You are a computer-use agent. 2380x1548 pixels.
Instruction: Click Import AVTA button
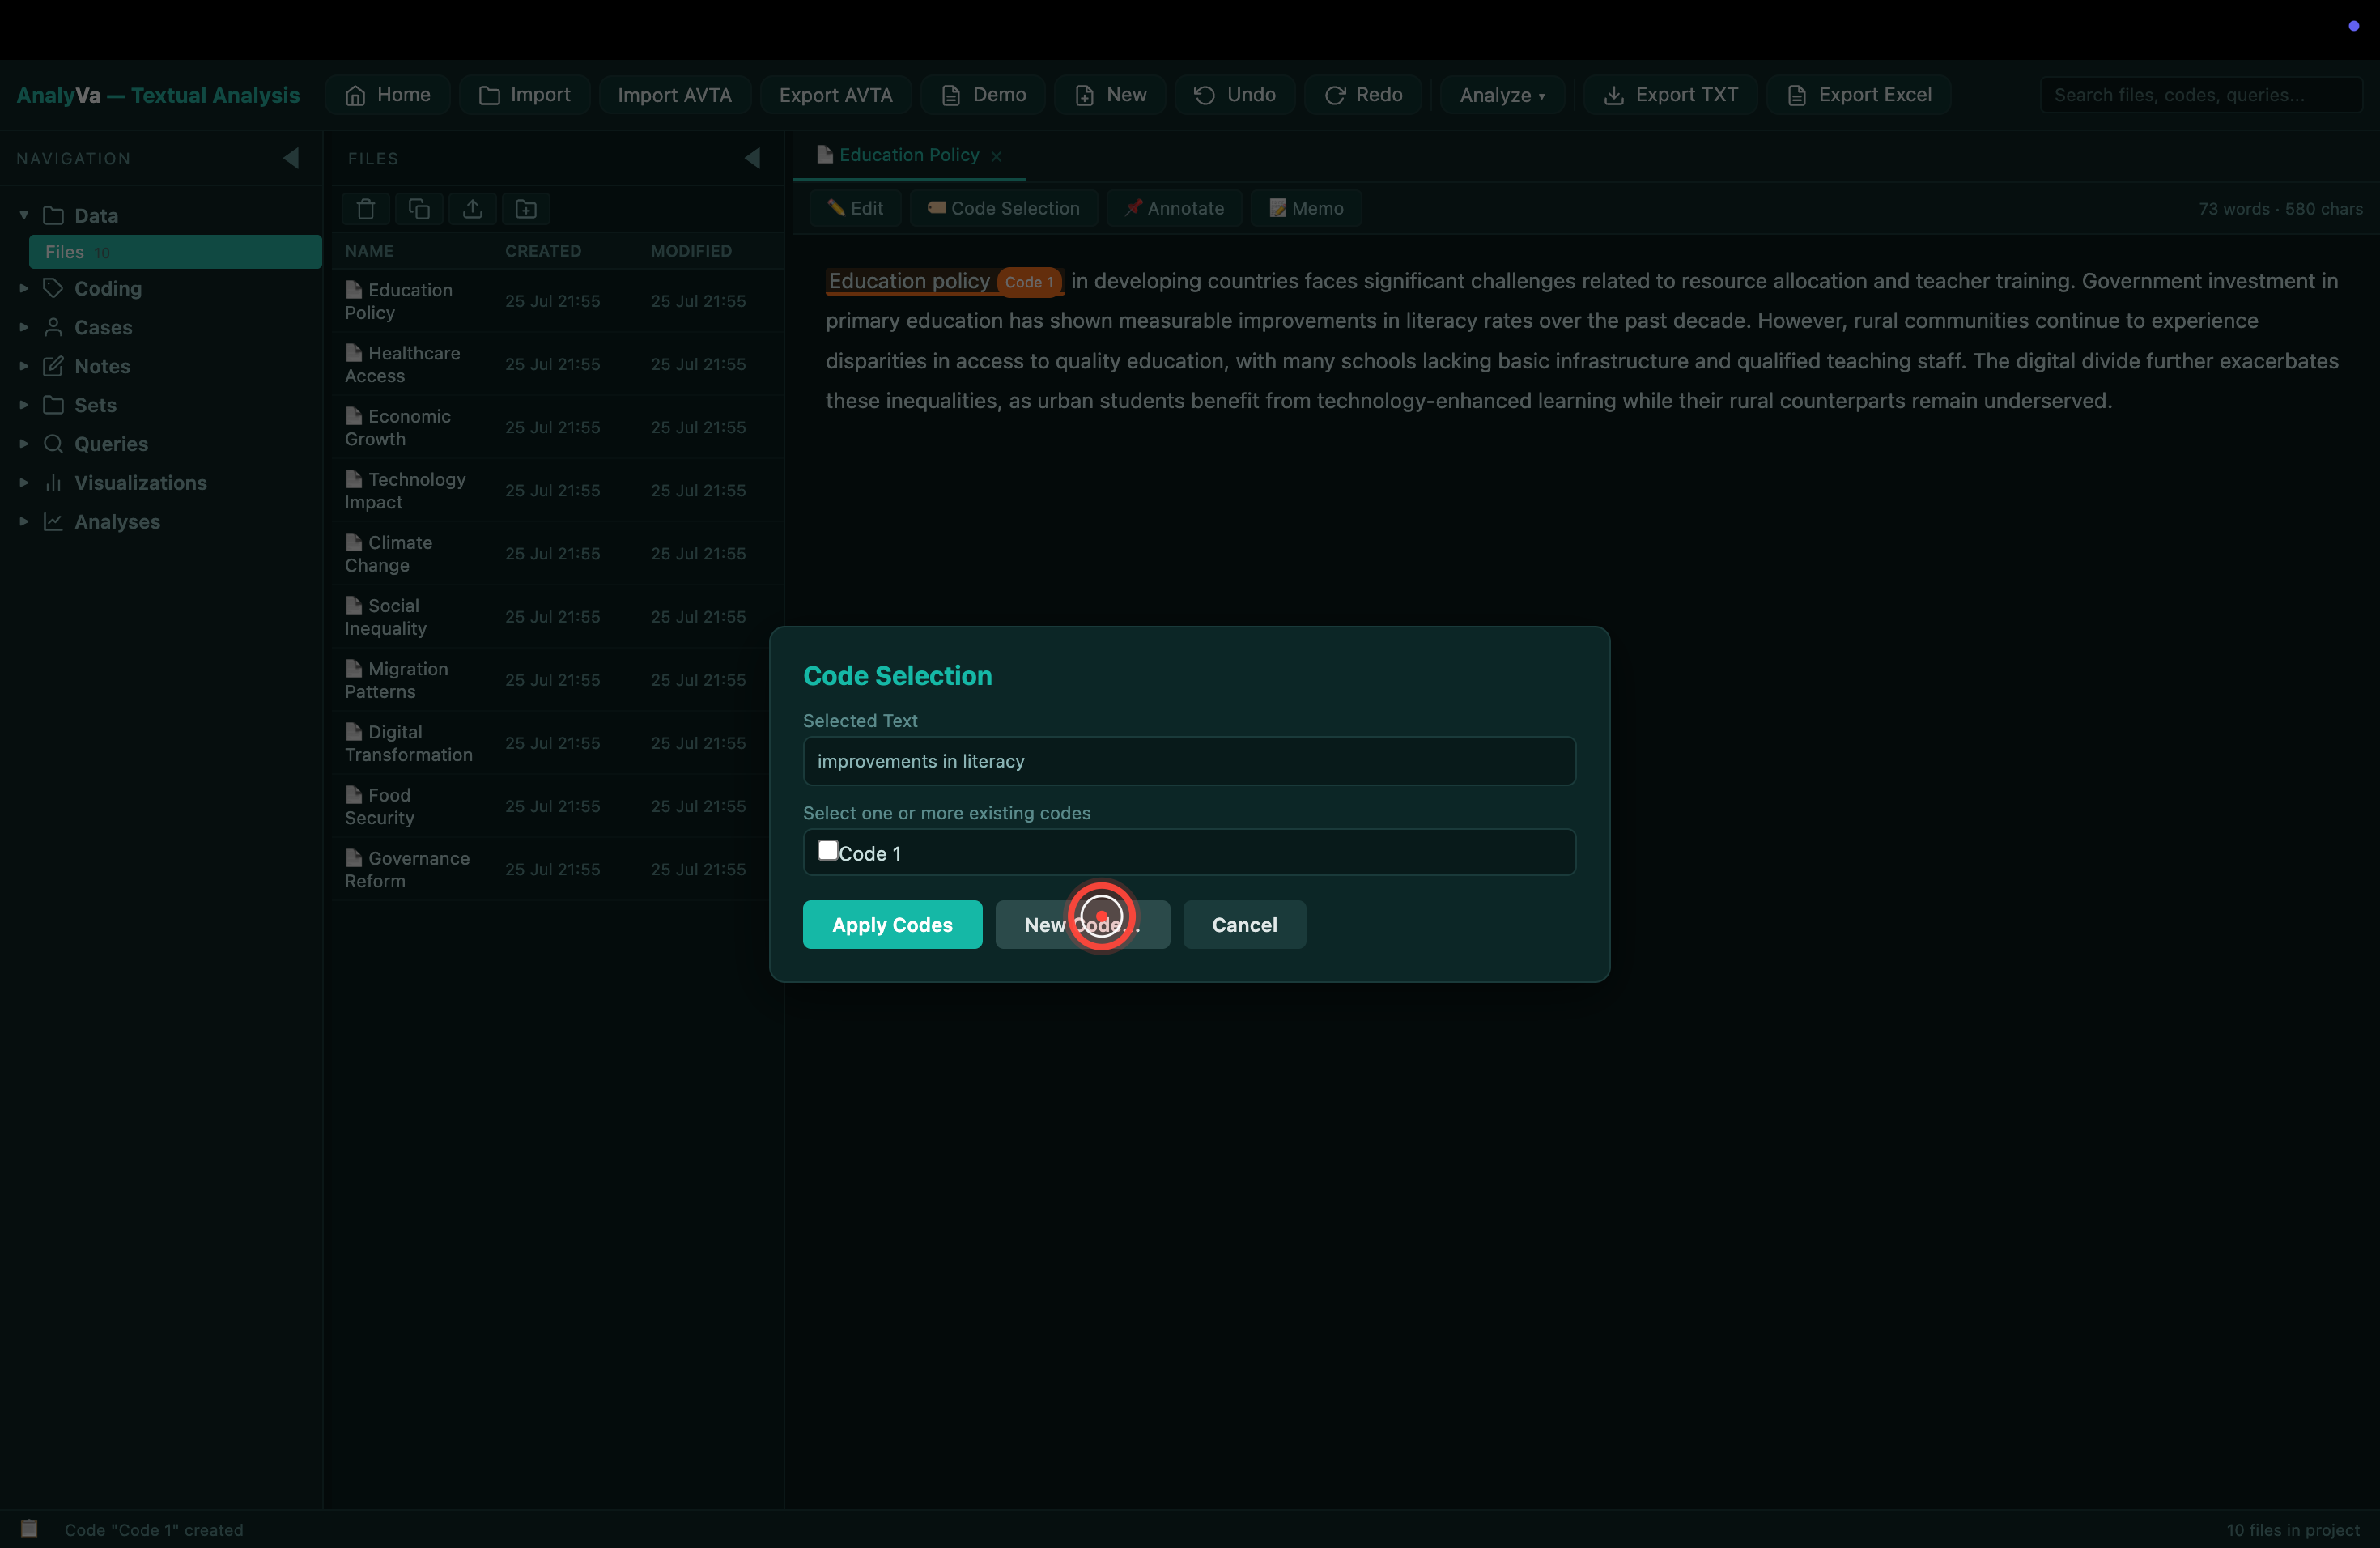(674, 95)
